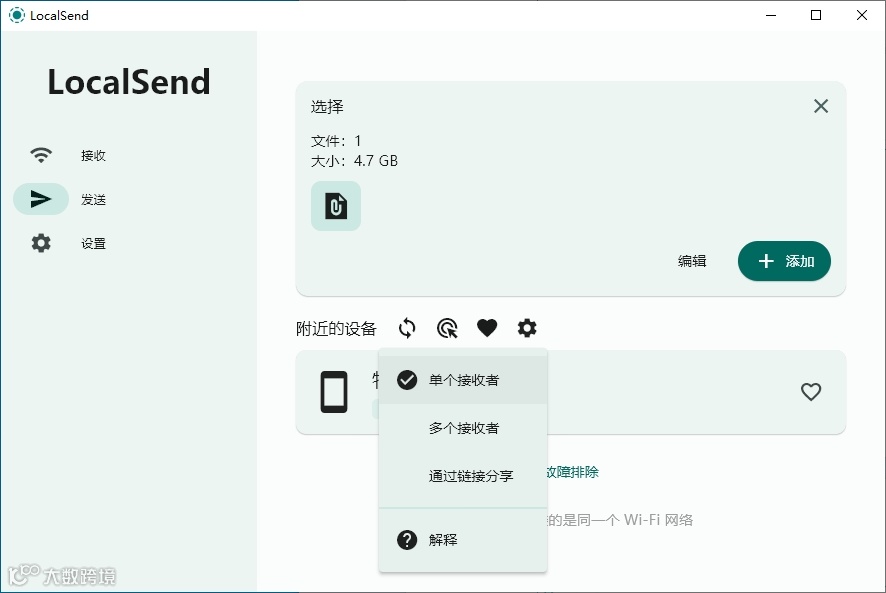Click the sidebar settings gear icon
Viewport: 886px width, 593px height.
(41, 243)
